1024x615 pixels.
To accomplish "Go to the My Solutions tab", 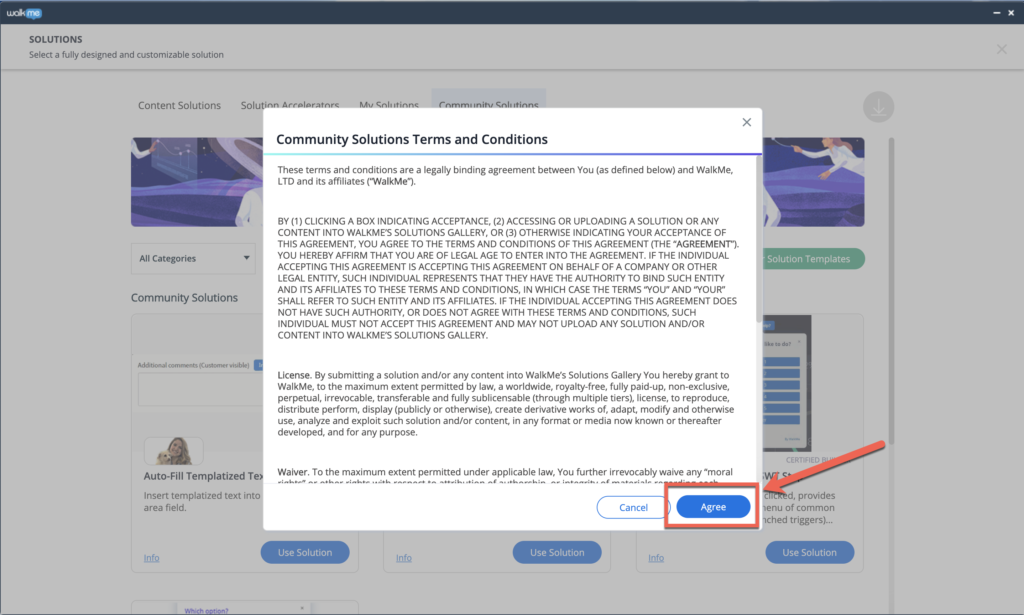I will [389, 105].
